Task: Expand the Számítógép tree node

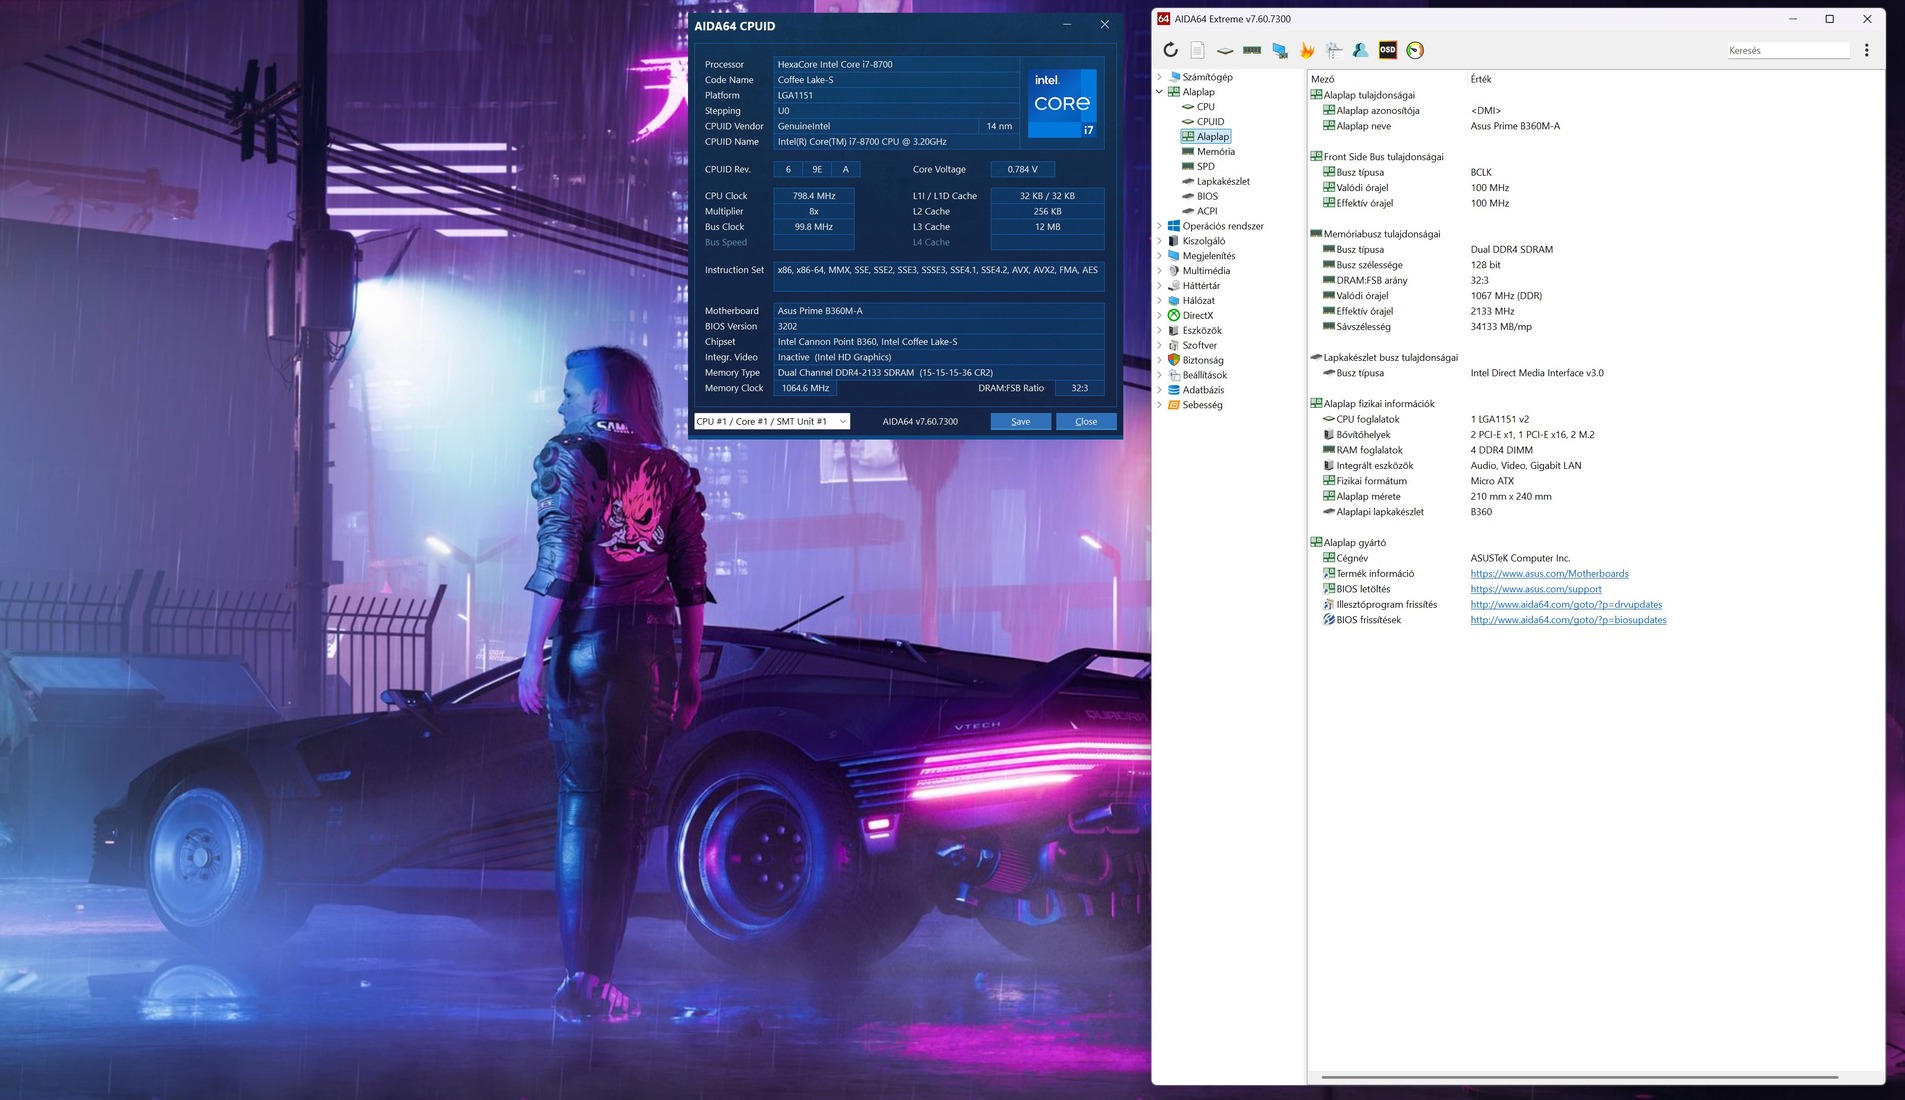Action: (1160, 77)
